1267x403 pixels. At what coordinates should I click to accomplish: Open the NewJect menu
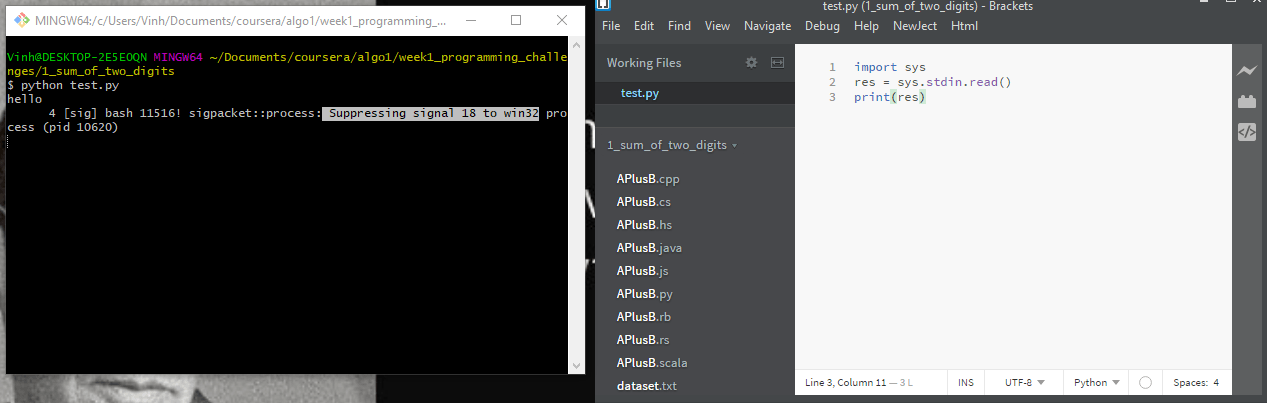(x=915, y=26)
